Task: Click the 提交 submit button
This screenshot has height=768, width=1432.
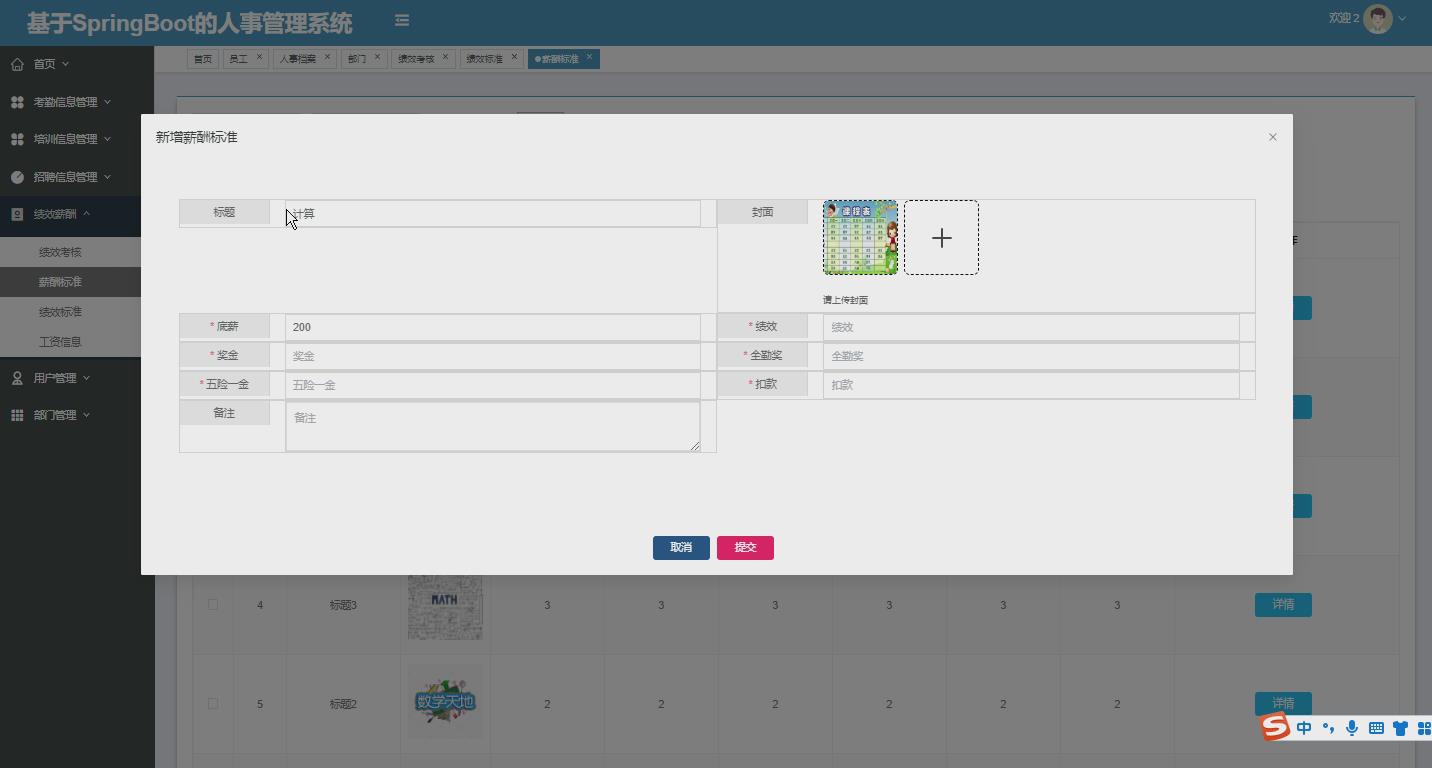Action: click(745, 547)
